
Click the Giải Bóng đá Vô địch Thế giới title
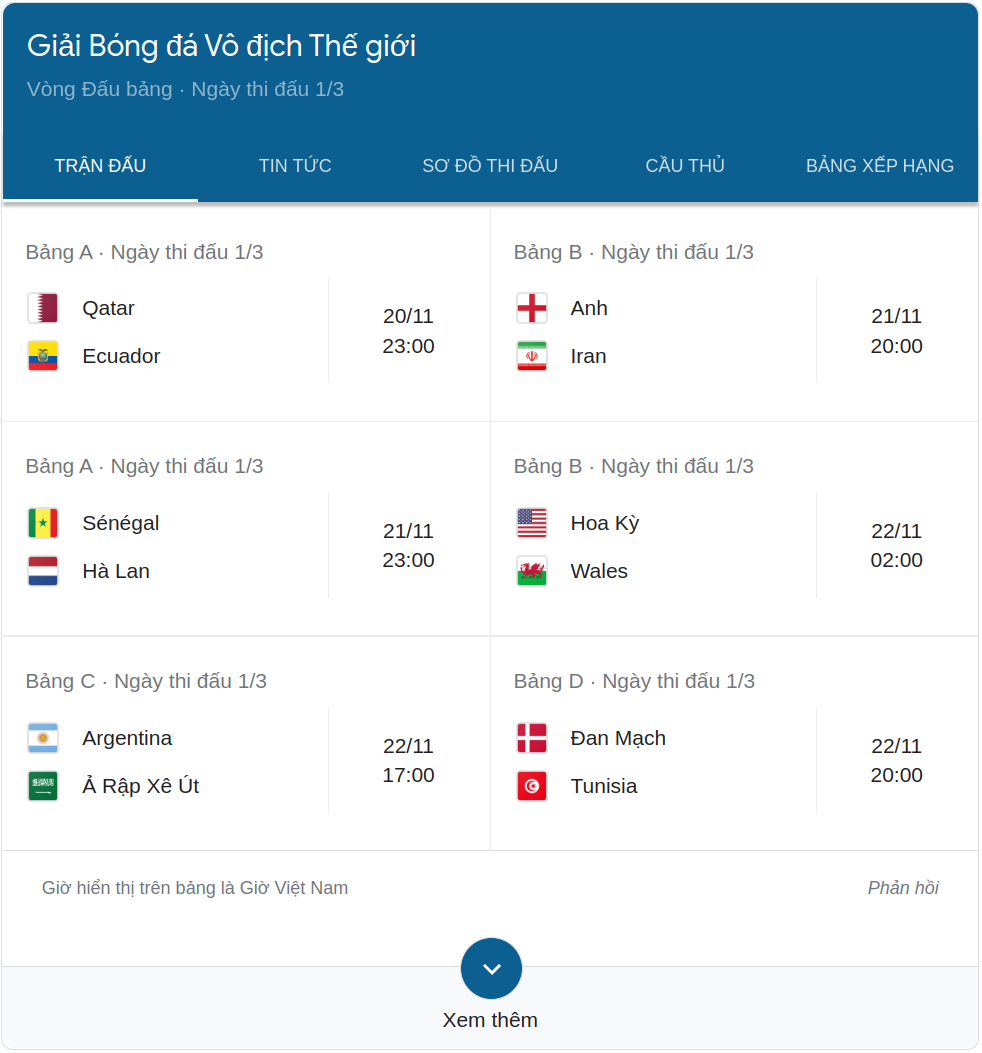pyautogui.click(x=221, y=46)
